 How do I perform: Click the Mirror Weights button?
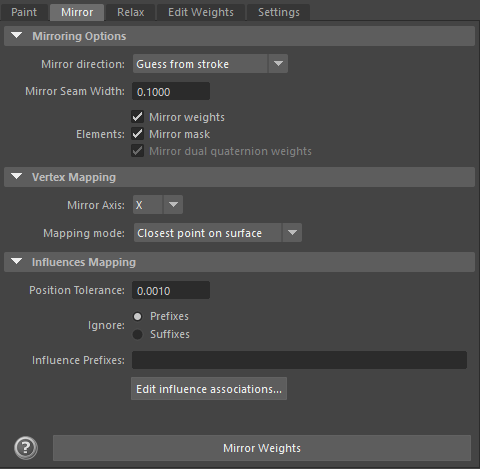pyautogui.click(x=262, y=448)
